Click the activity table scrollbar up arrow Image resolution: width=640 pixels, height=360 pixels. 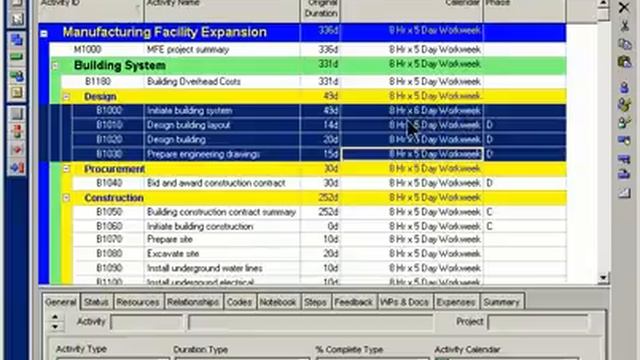tap(603, 4)
